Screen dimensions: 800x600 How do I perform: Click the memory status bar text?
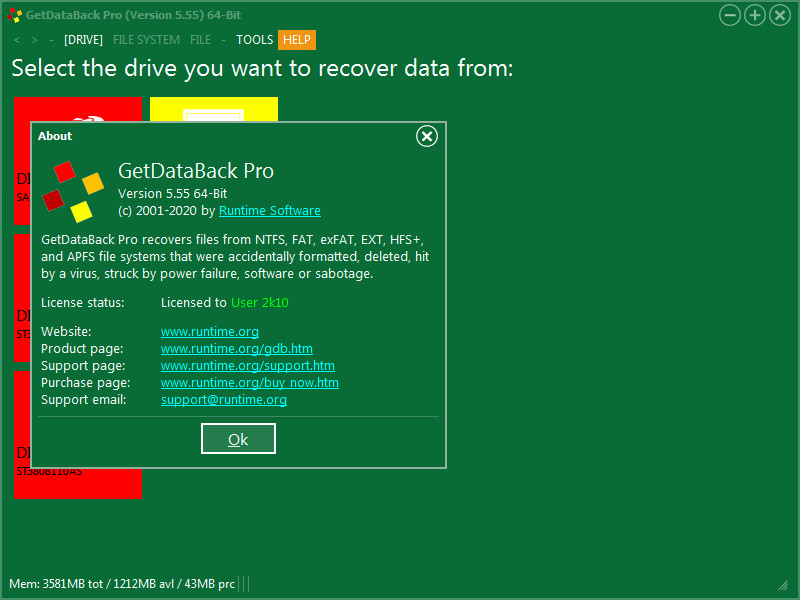point(122,584)
